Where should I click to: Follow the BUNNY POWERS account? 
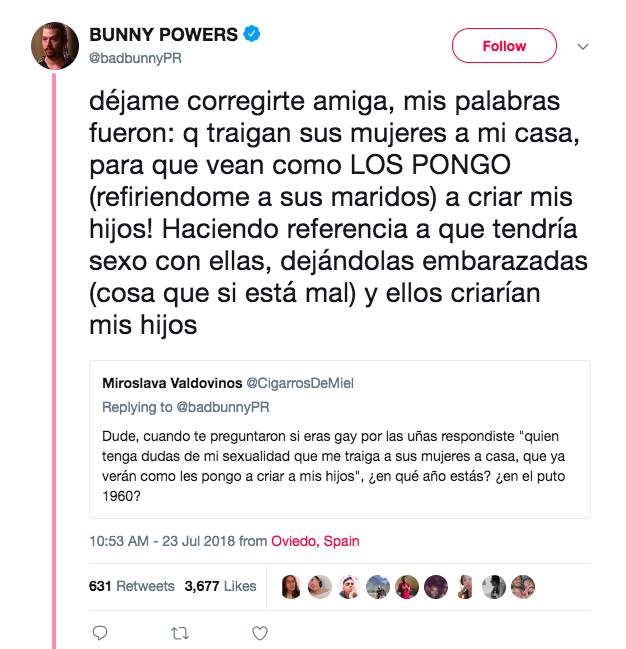click(504, 46)
